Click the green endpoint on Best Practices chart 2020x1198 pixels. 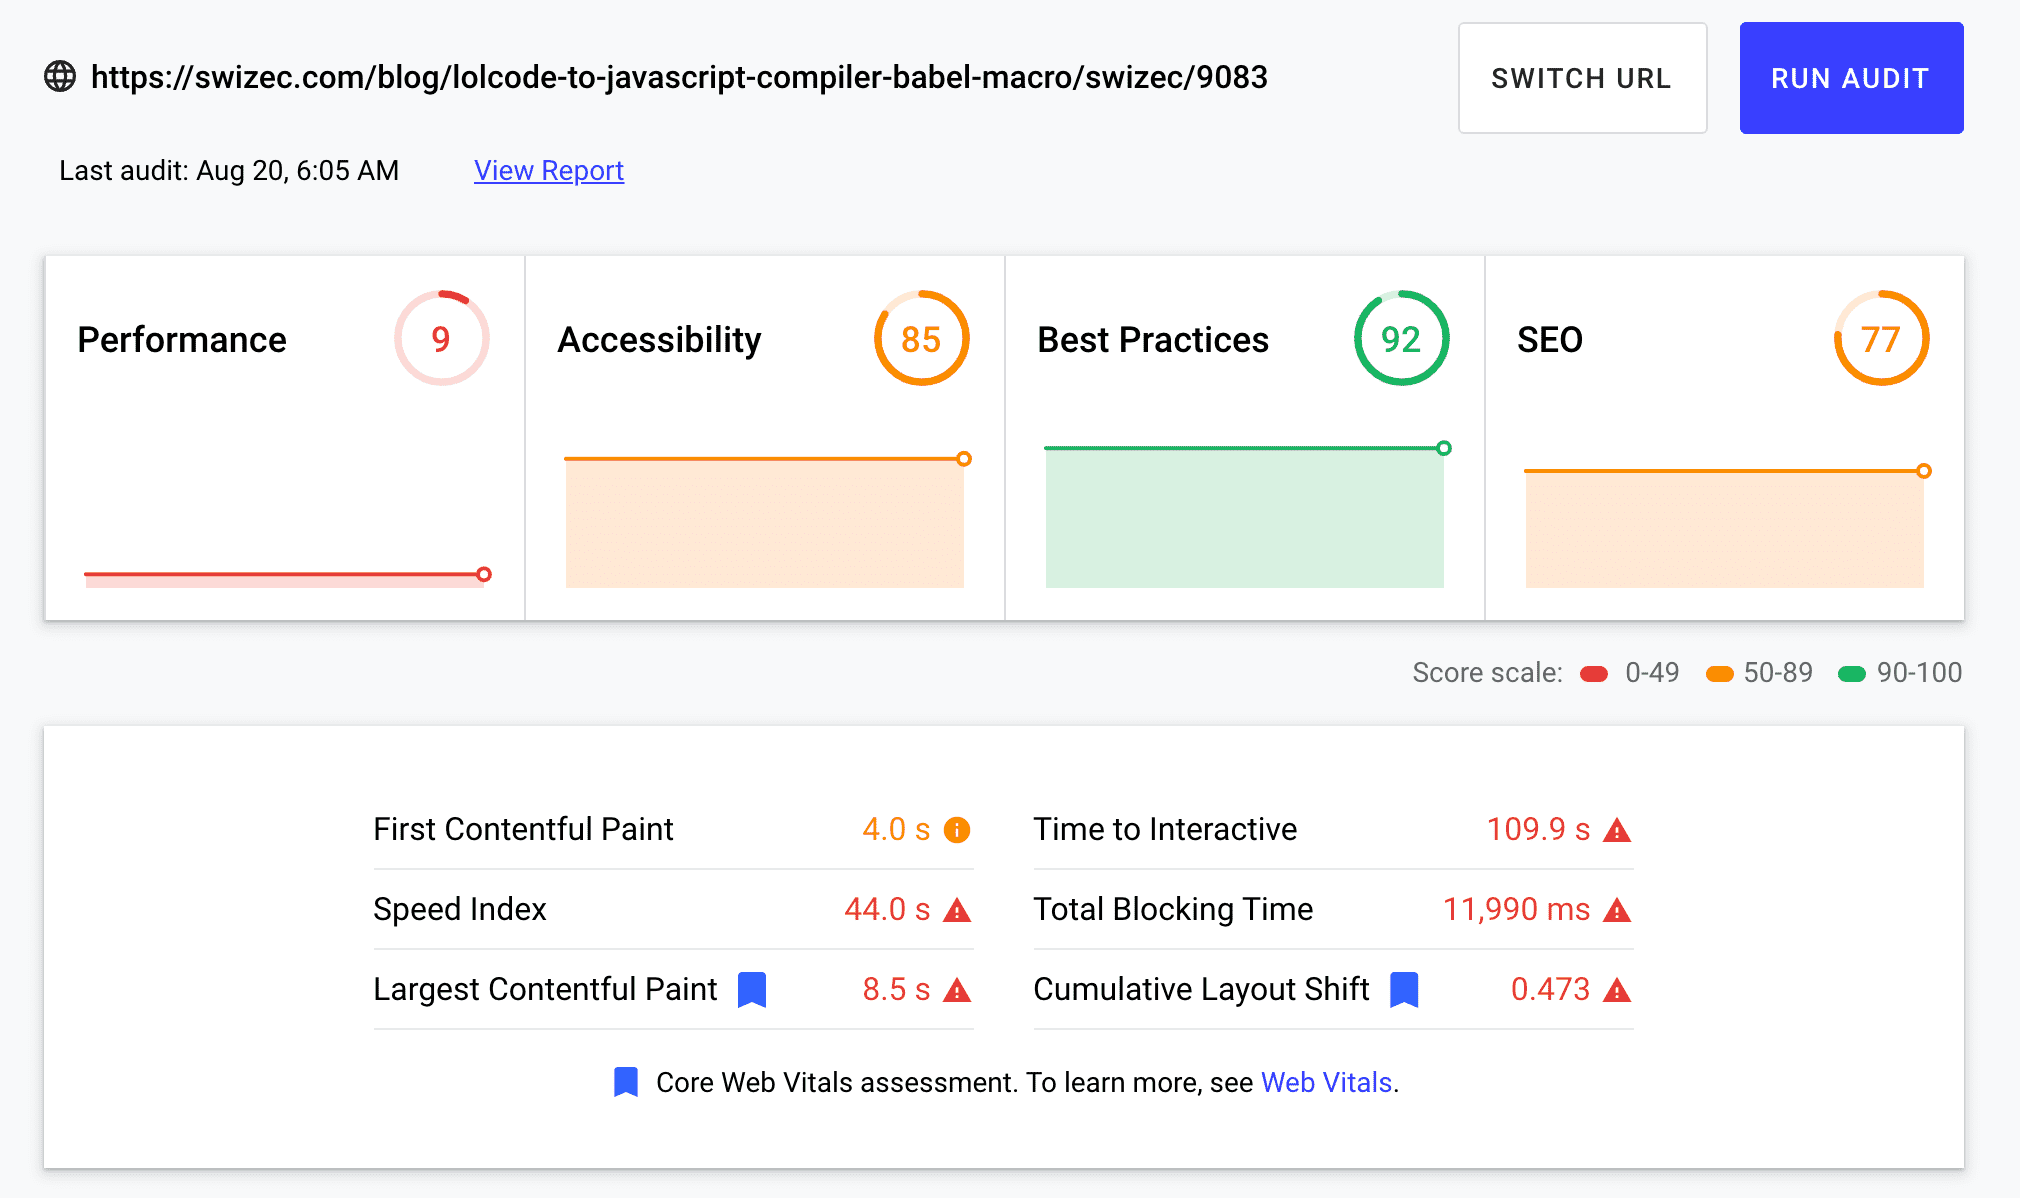click(x=1443, y=448)
